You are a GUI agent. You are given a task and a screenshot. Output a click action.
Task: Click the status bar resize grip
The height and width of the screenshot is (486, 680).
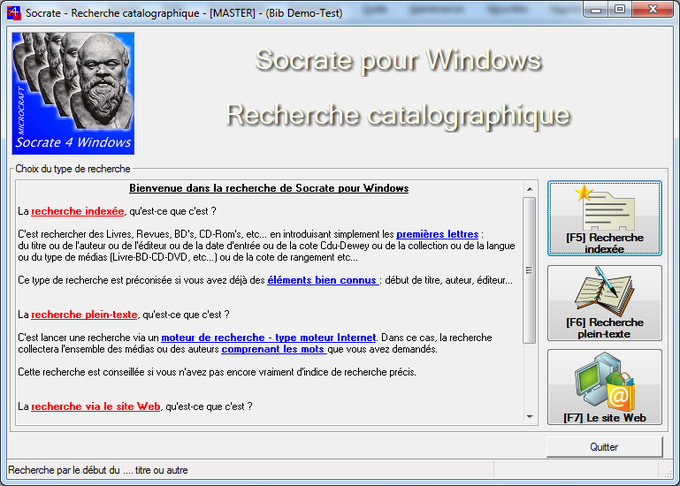pyautogui.click(x=666, y=472)
